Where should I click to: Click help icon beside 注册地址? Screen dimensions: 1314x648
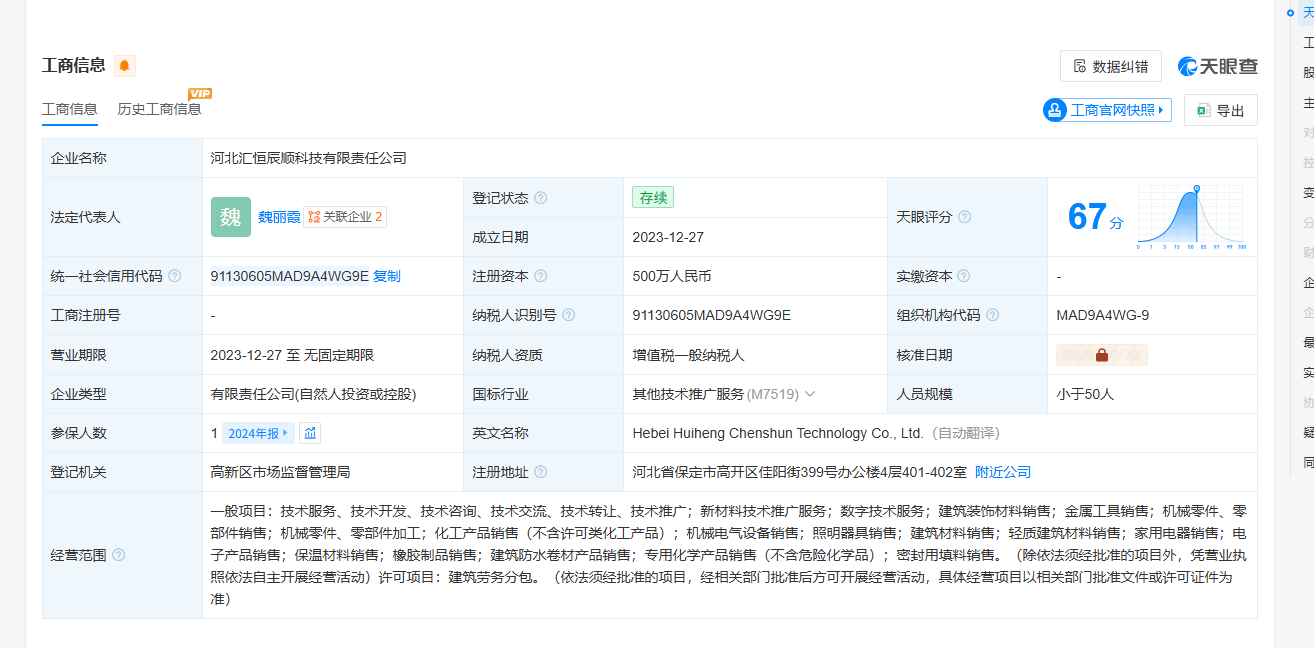pyautogui.click(x=541, y=472)
